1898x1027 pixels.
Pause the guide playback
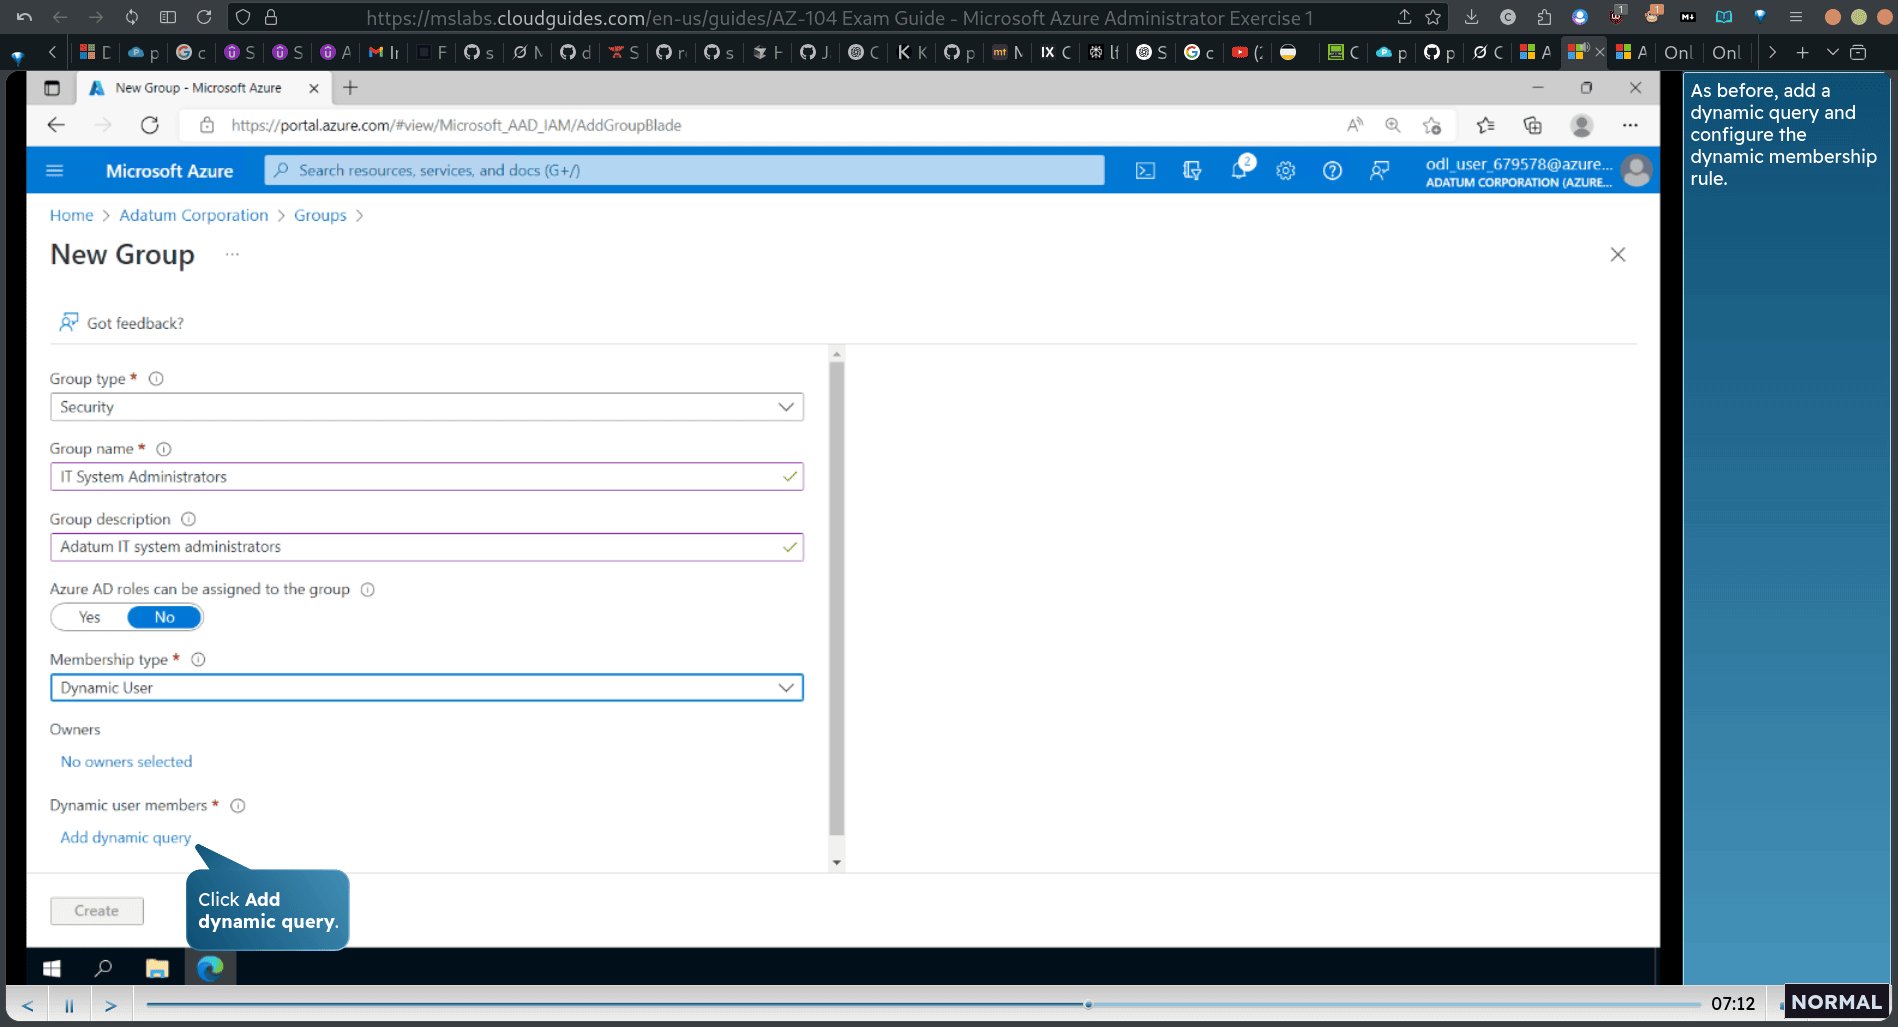click(69, 1005)
